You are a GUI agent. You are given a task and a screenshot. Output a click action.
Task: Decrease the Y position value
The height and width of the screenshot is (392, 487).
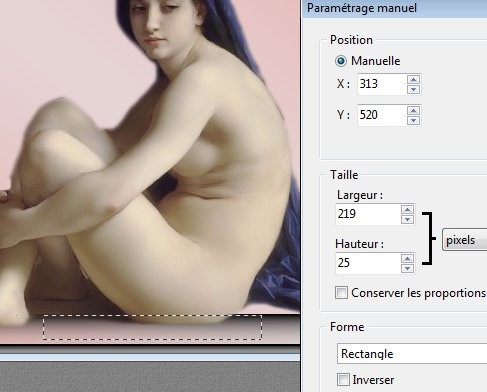413,120
